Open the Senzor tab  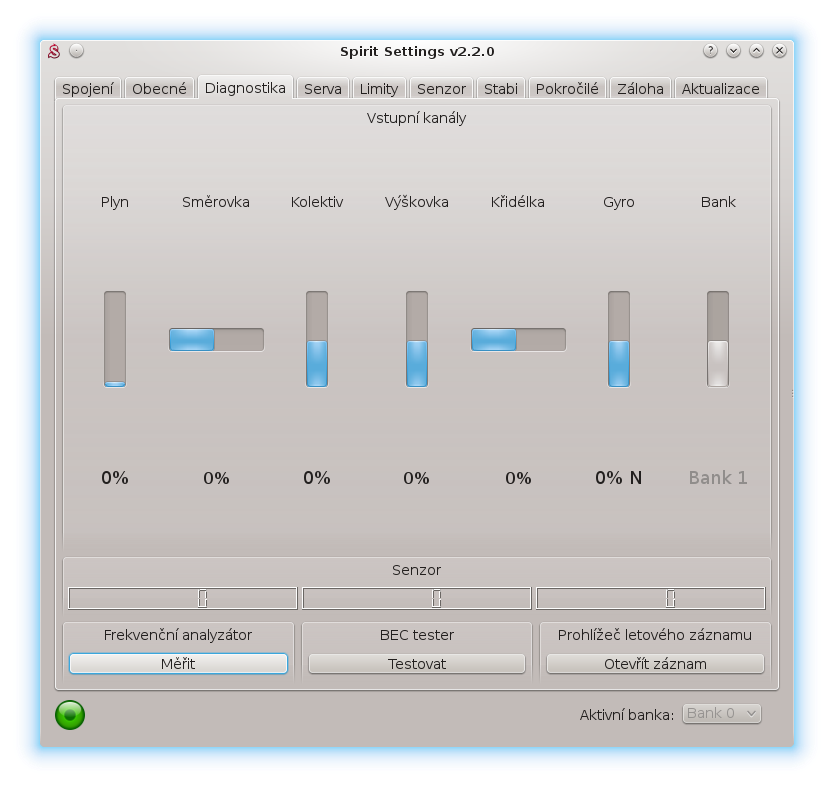point(441,88)
